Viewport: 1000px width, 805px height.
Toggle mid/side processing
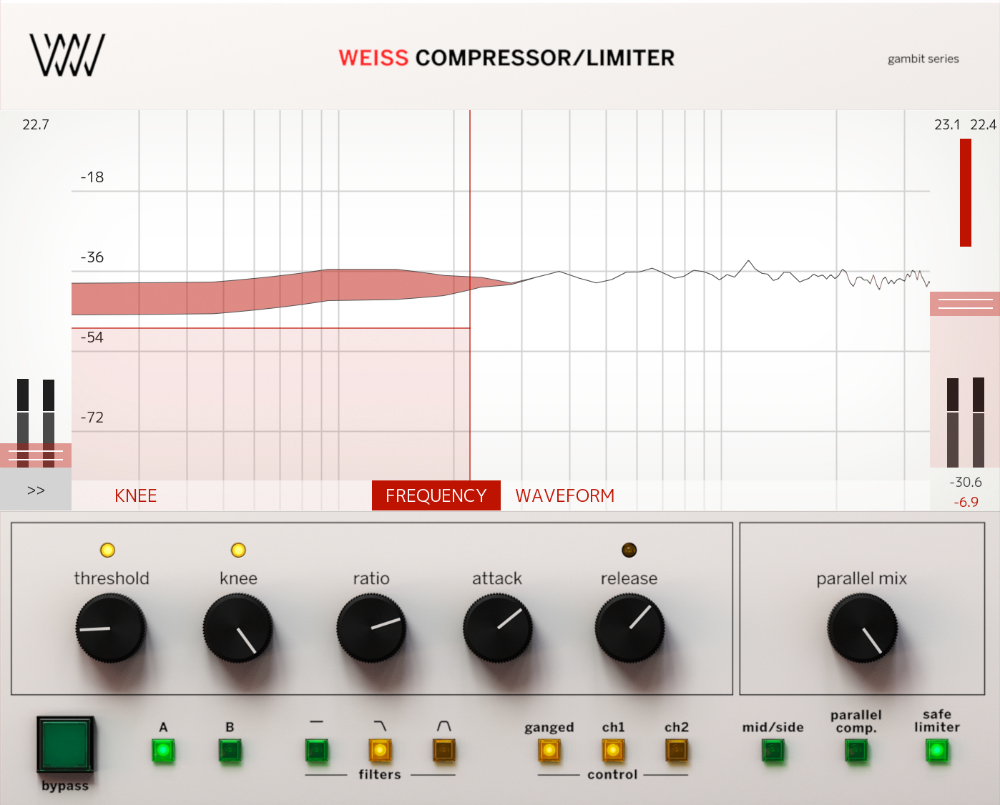pos(772,748)
